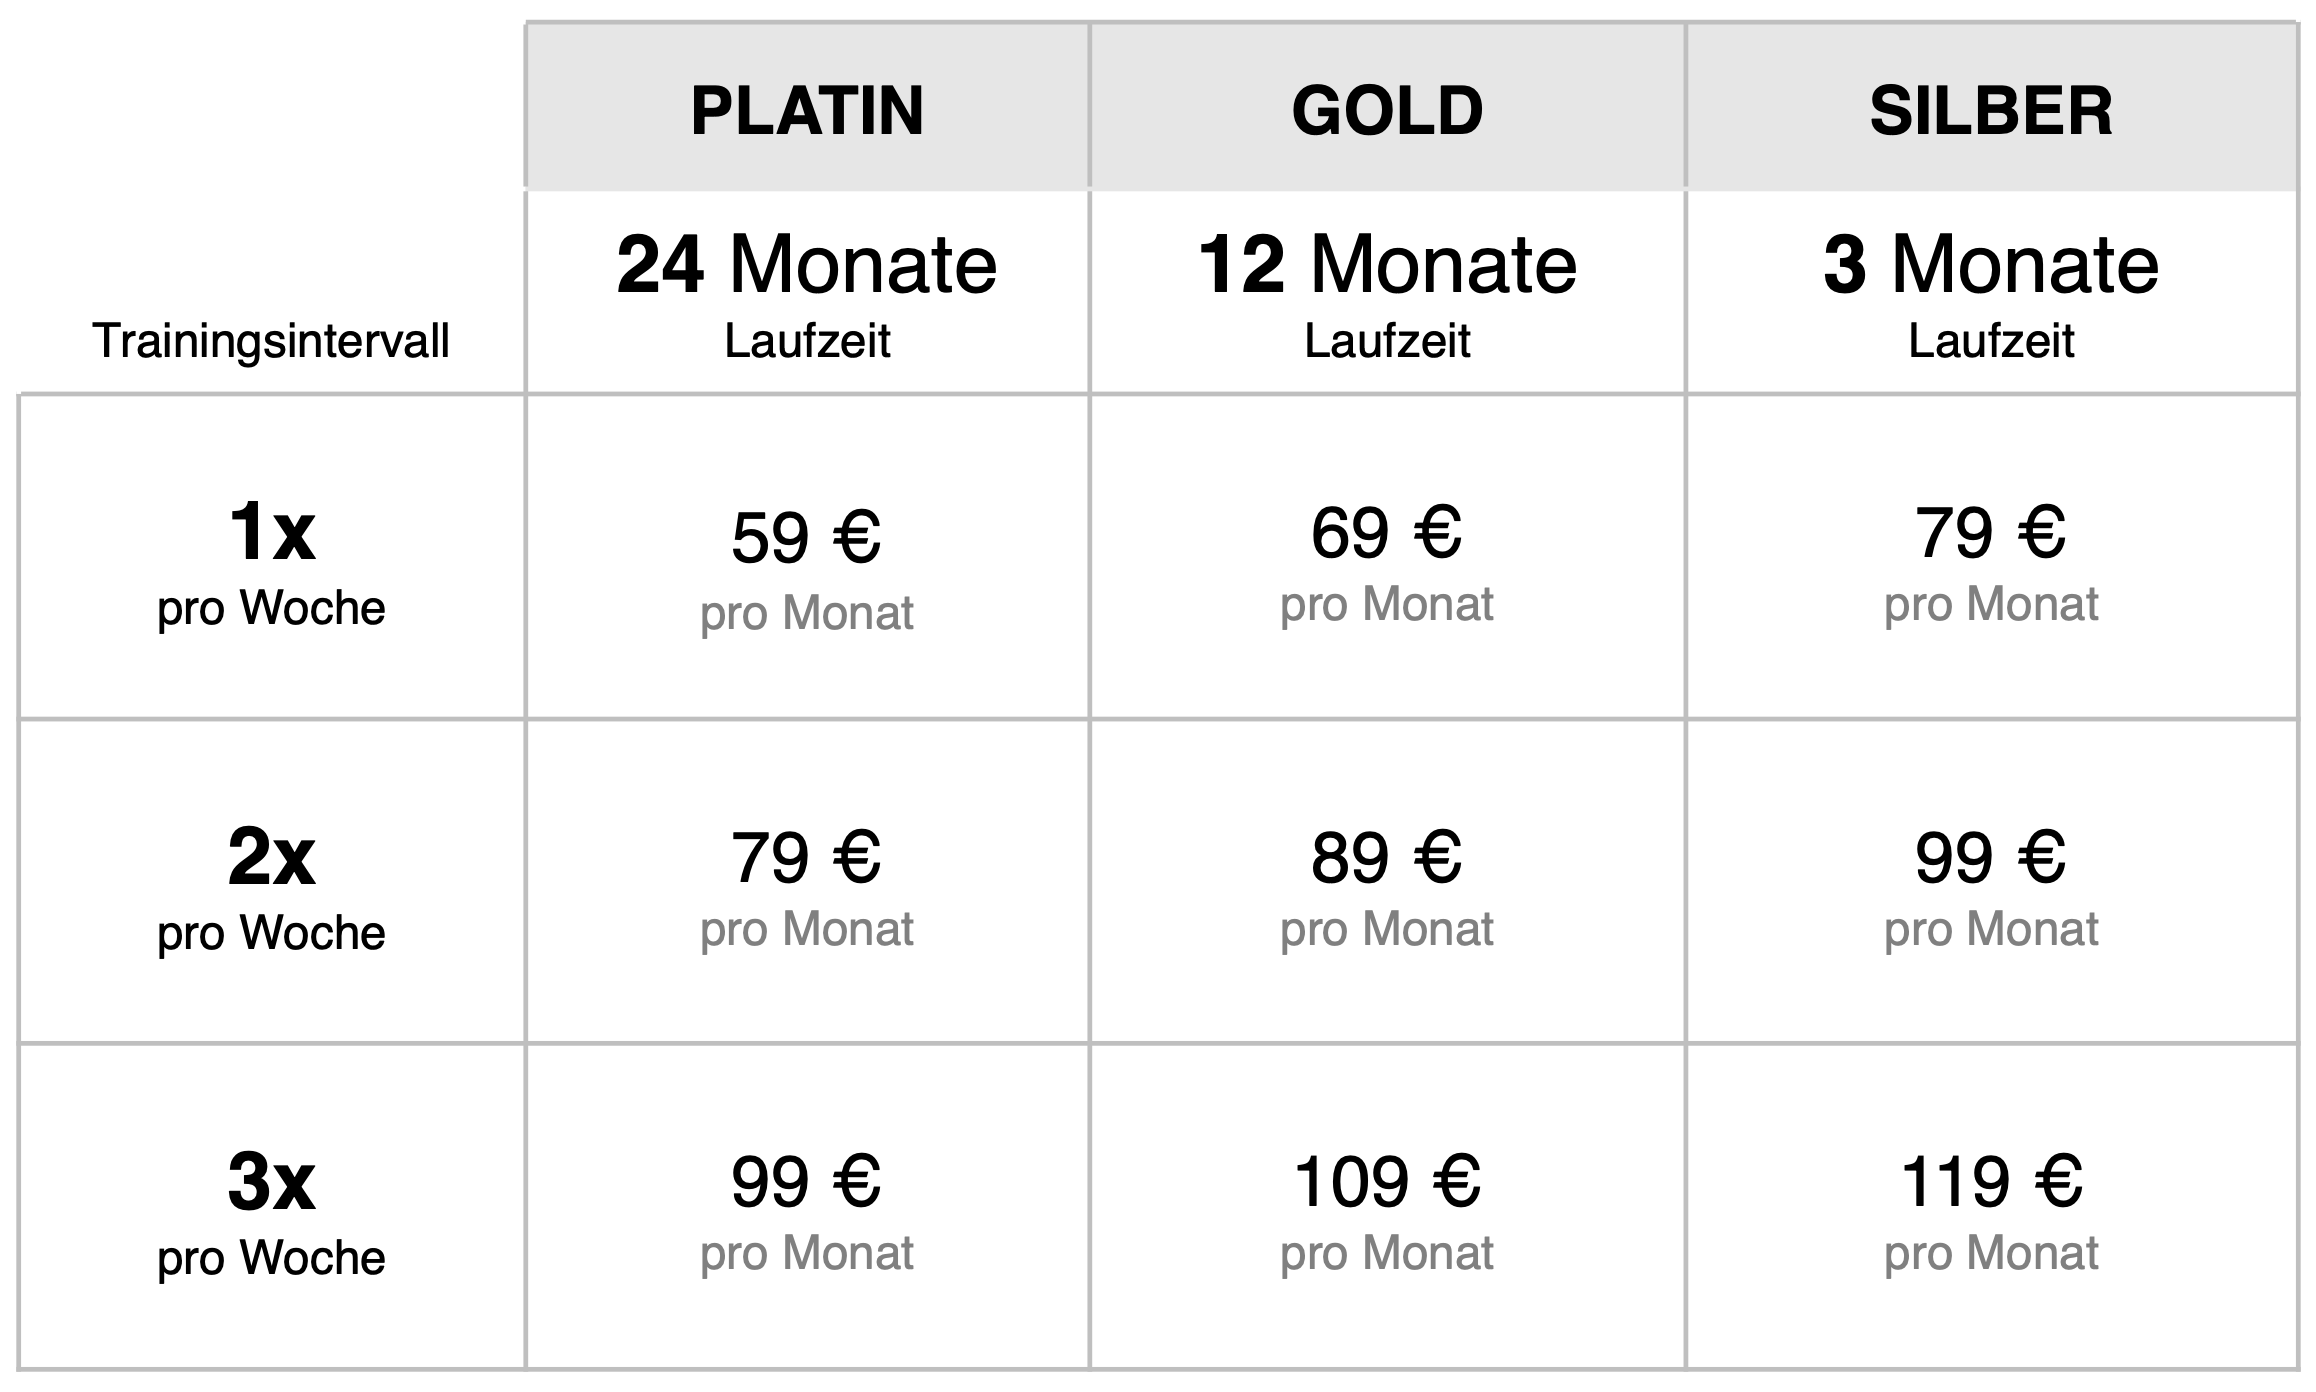Select the 1x pro Woche row label
Image resolution: width=2316 pixels, height=1392 pixels.
pos(271,560)
